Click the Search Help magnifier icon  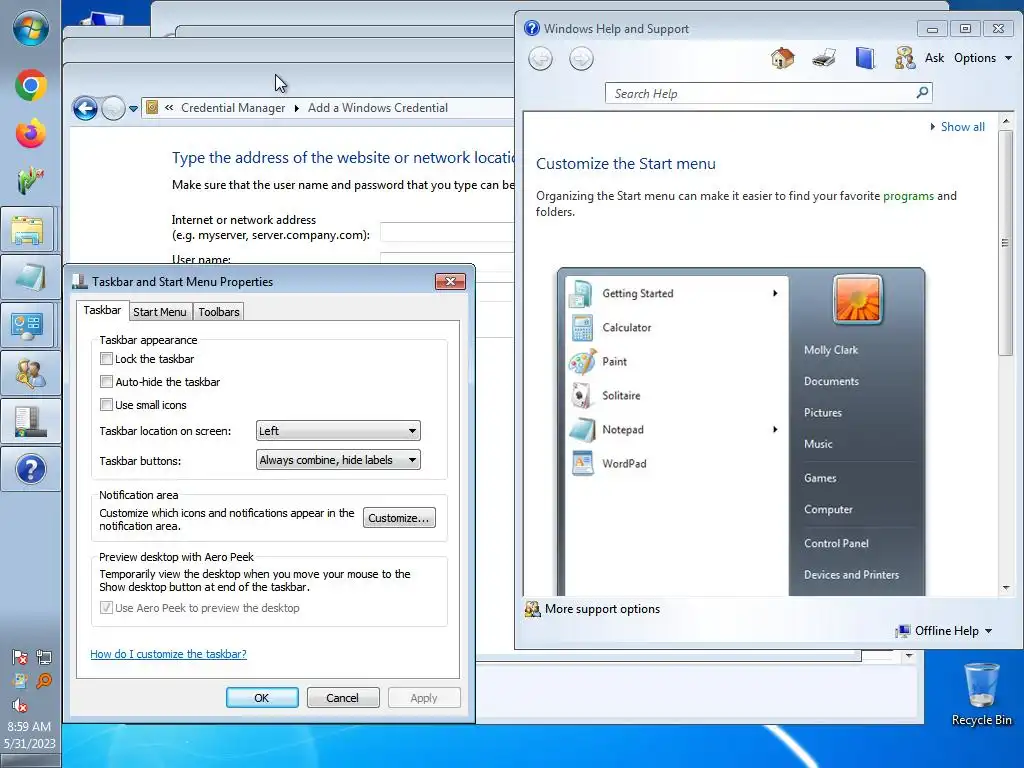[922, 93]
